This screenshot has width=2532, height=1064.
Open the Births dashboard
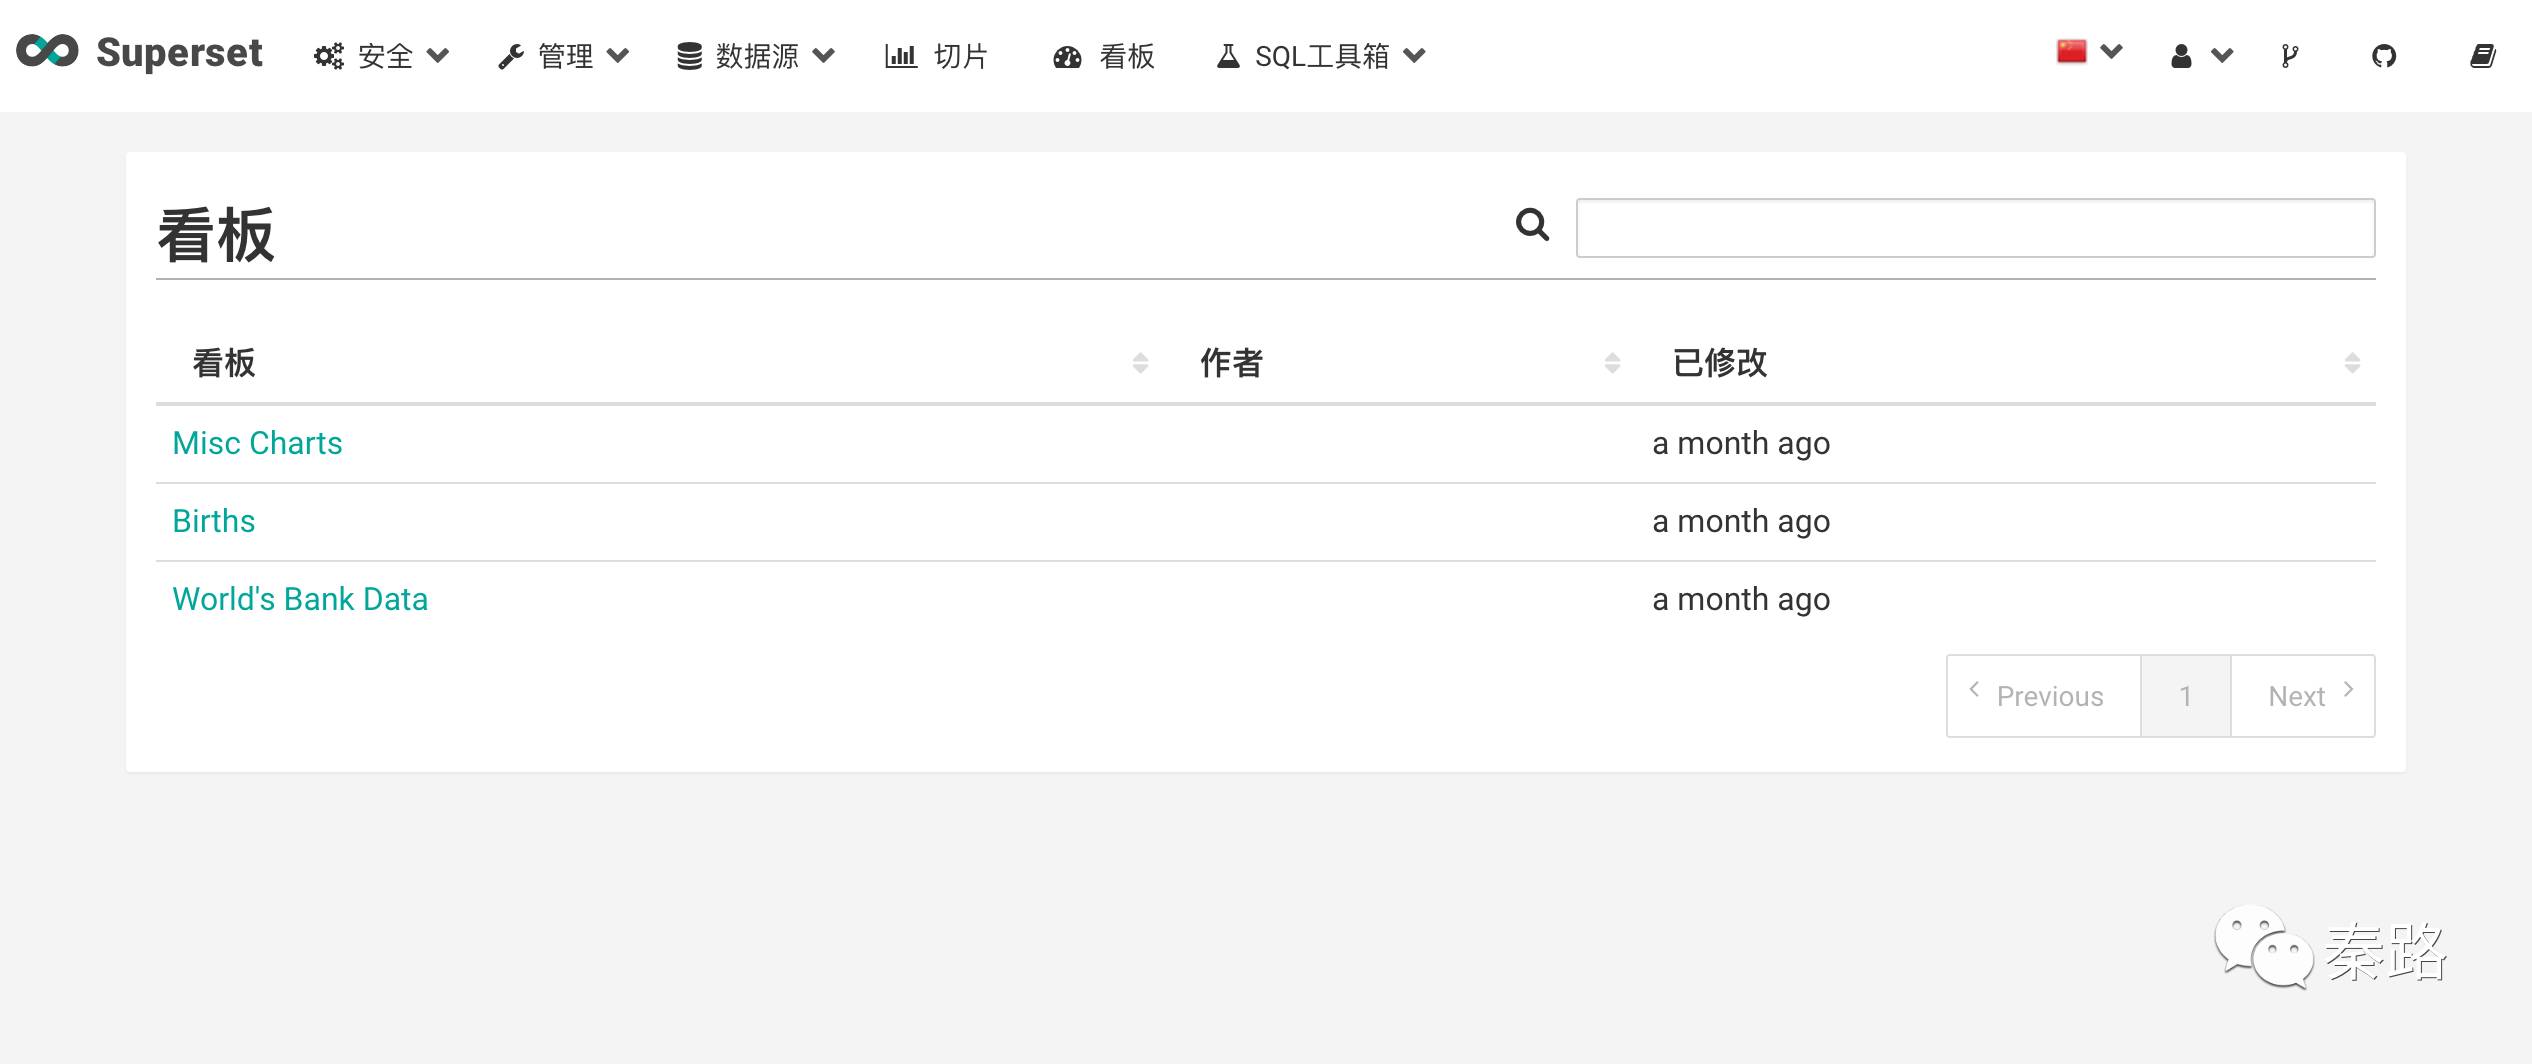pyautogui.click(x=214, y=521)
